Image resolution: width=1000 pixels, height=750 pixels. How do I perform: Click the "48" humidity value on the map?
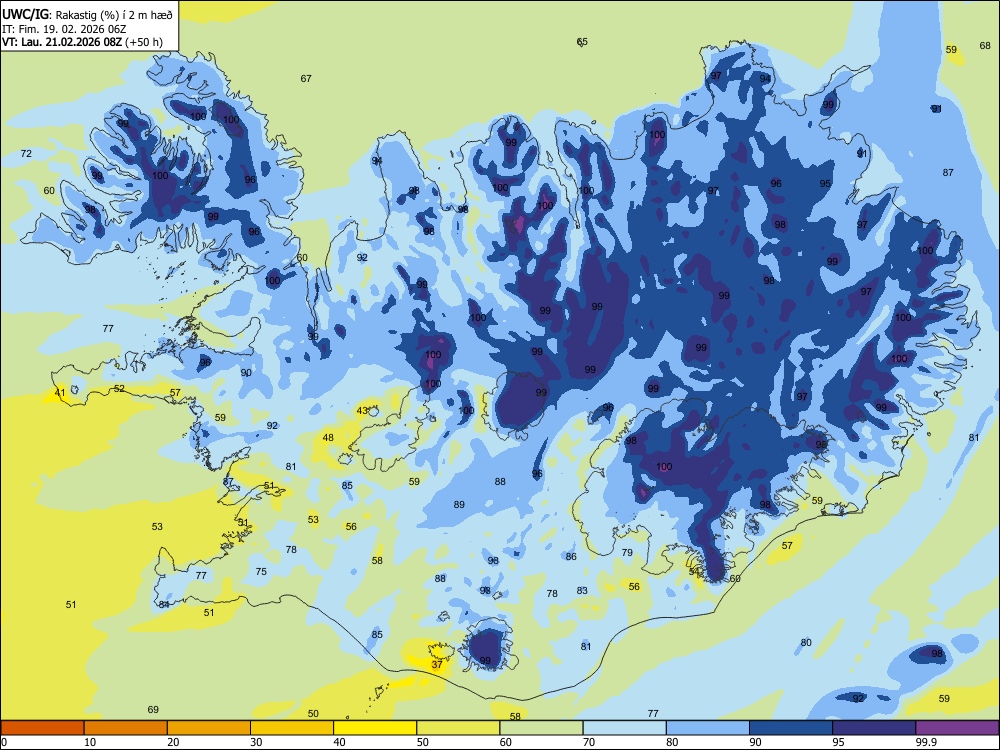click(328, 438)
